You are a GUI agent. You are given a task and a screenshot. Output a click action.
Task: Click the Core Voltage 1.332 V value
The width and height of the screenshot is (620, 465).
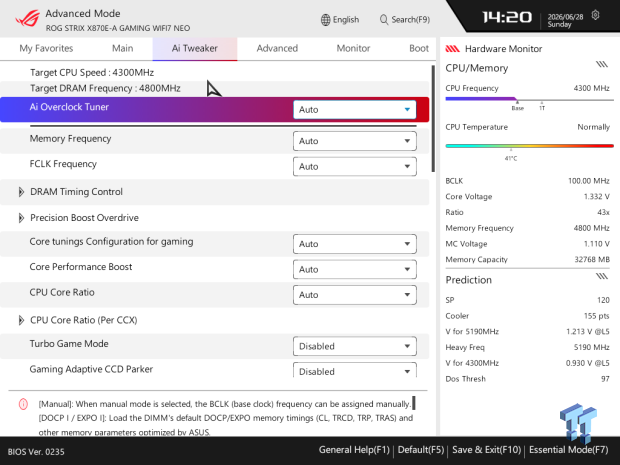pos(597,197)
